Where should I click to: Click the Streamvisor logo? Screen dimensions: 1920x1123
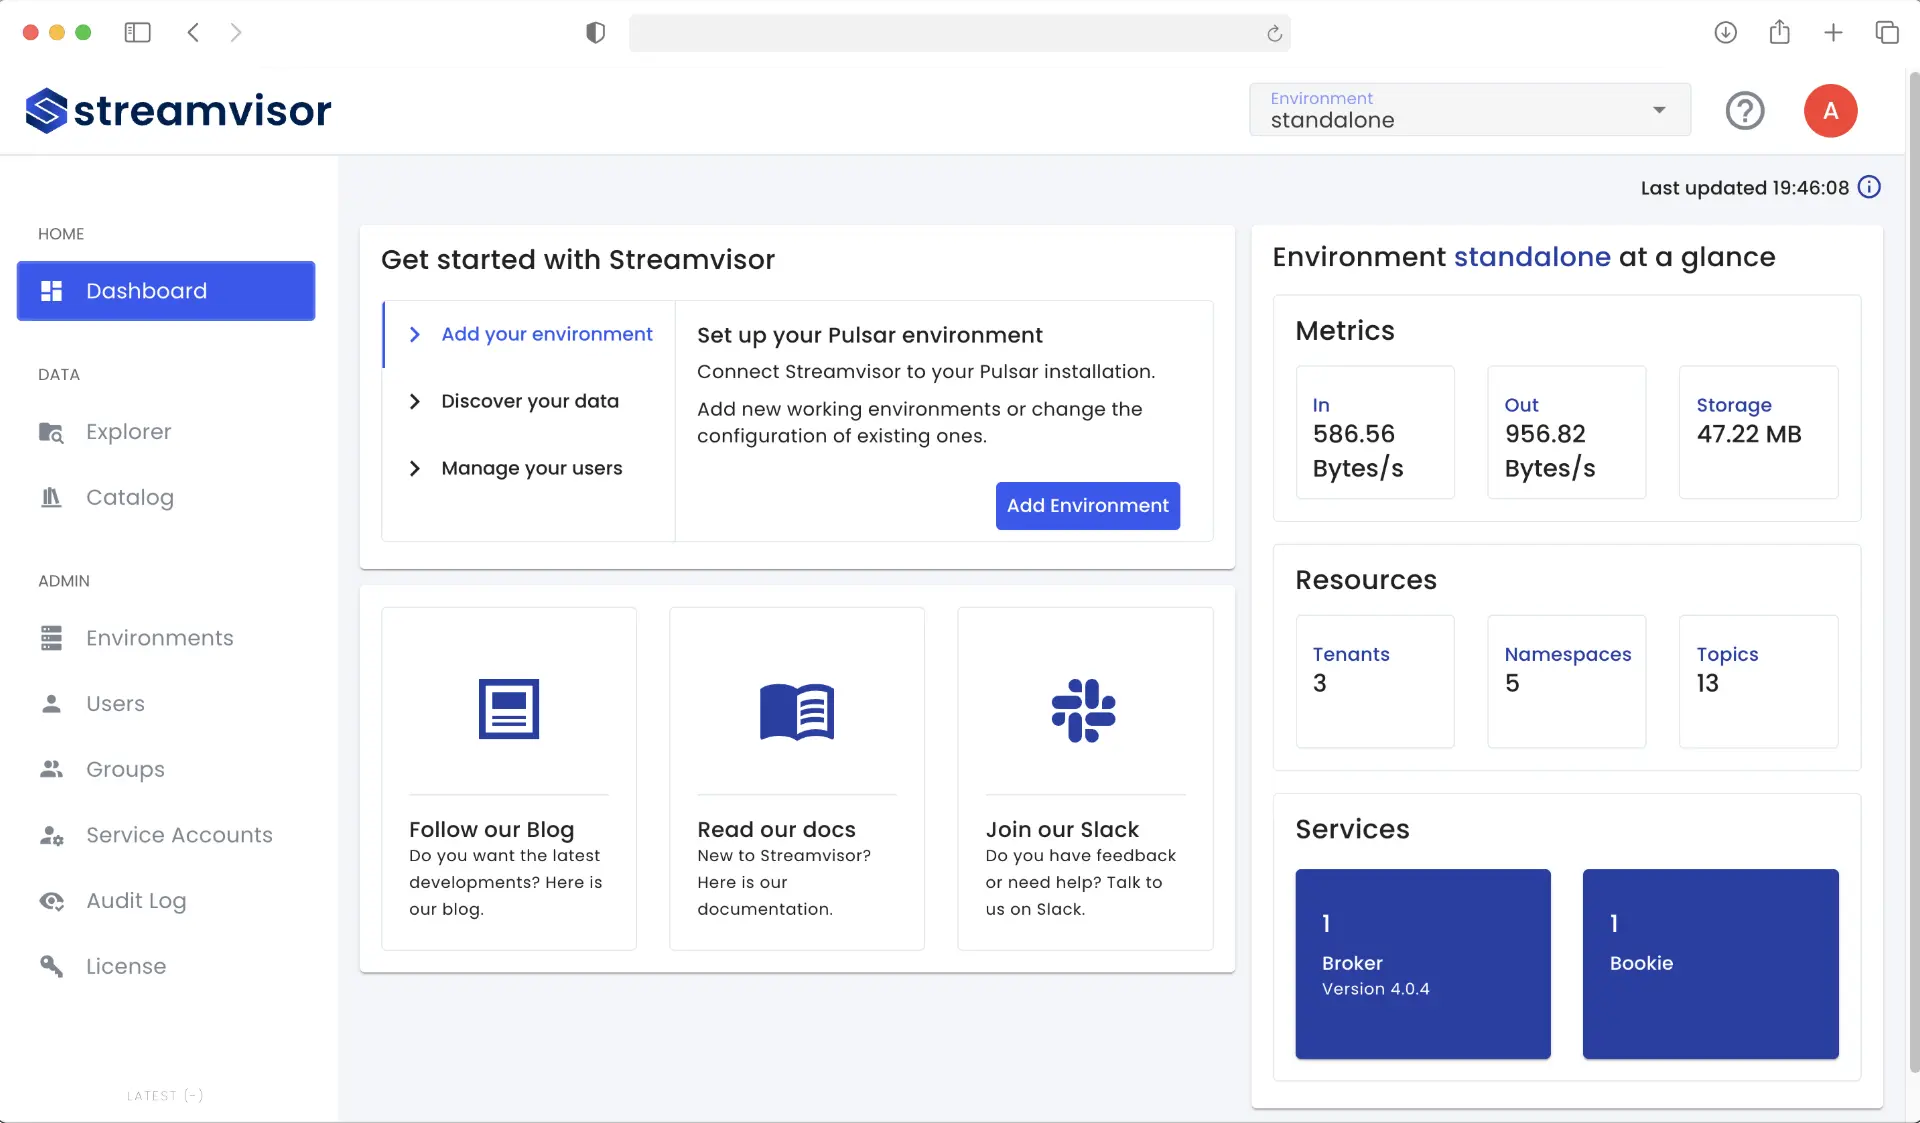click(x=178, y=110)
